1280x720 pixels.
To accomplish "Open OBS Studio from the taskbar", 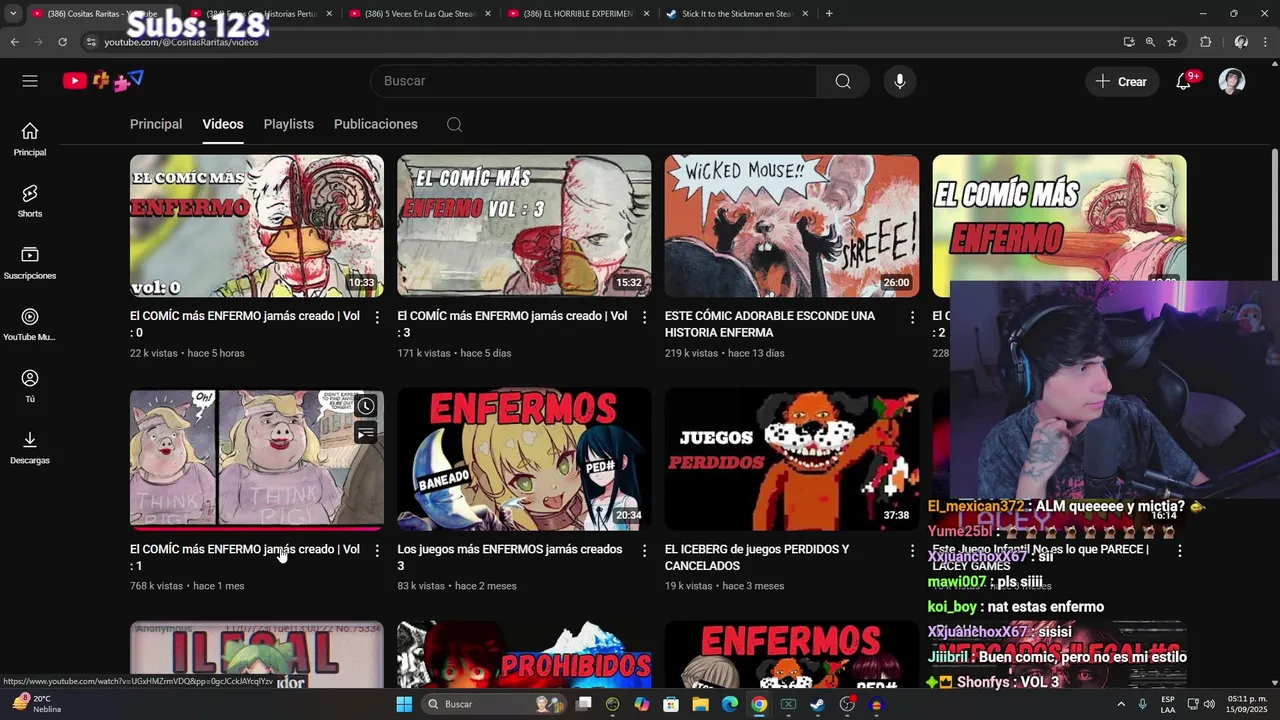I will click(847, 704).
